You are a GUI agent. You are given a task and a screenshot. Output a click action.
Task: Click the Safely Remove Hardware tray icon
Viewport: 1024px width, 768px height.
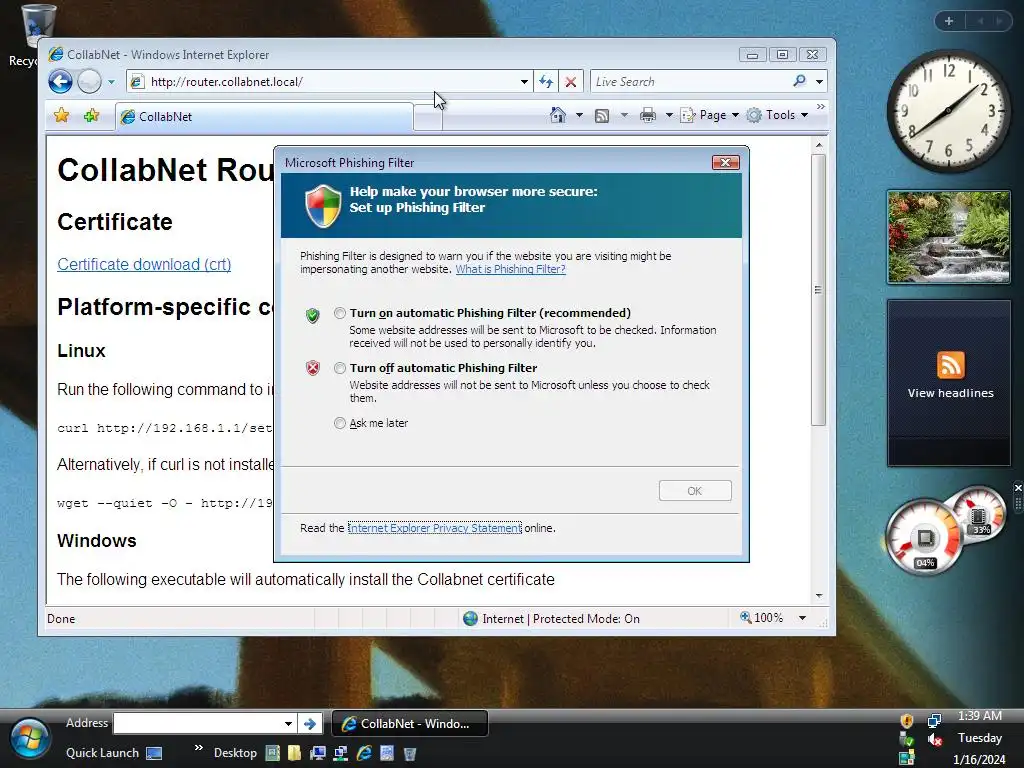tap(906, 739)
